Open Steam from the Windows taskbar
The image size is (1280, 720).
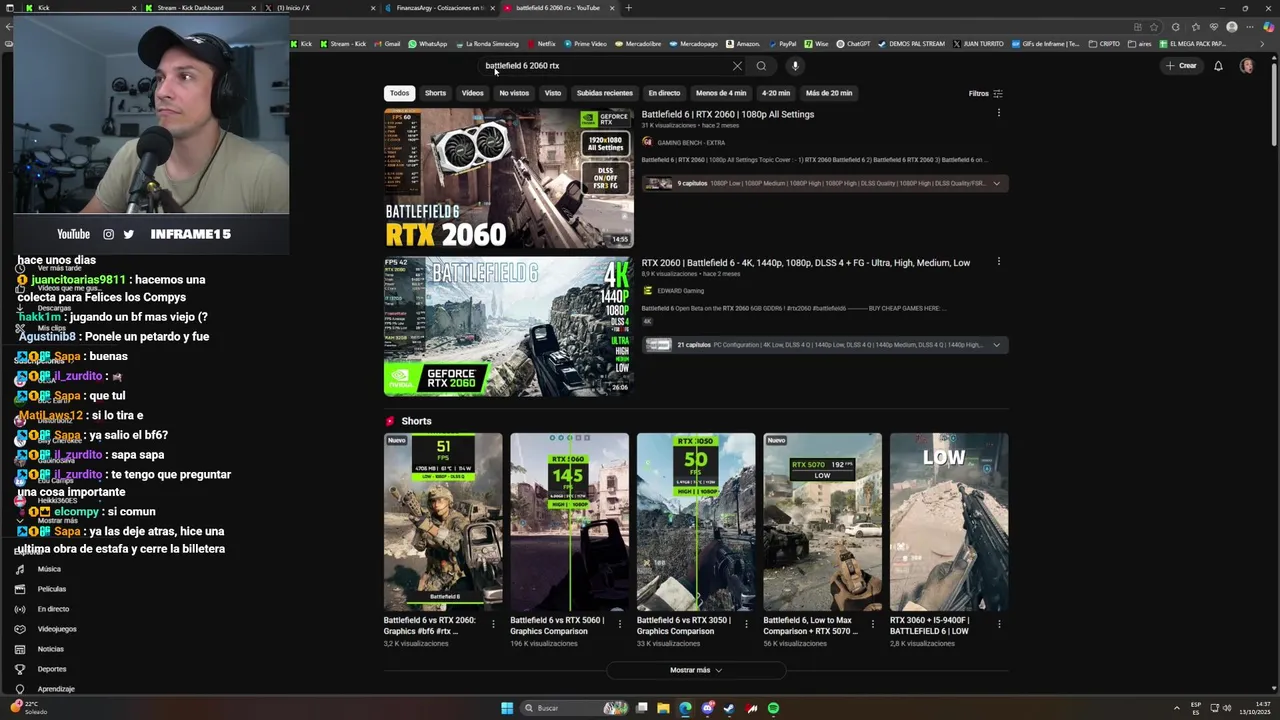[729, 708]
